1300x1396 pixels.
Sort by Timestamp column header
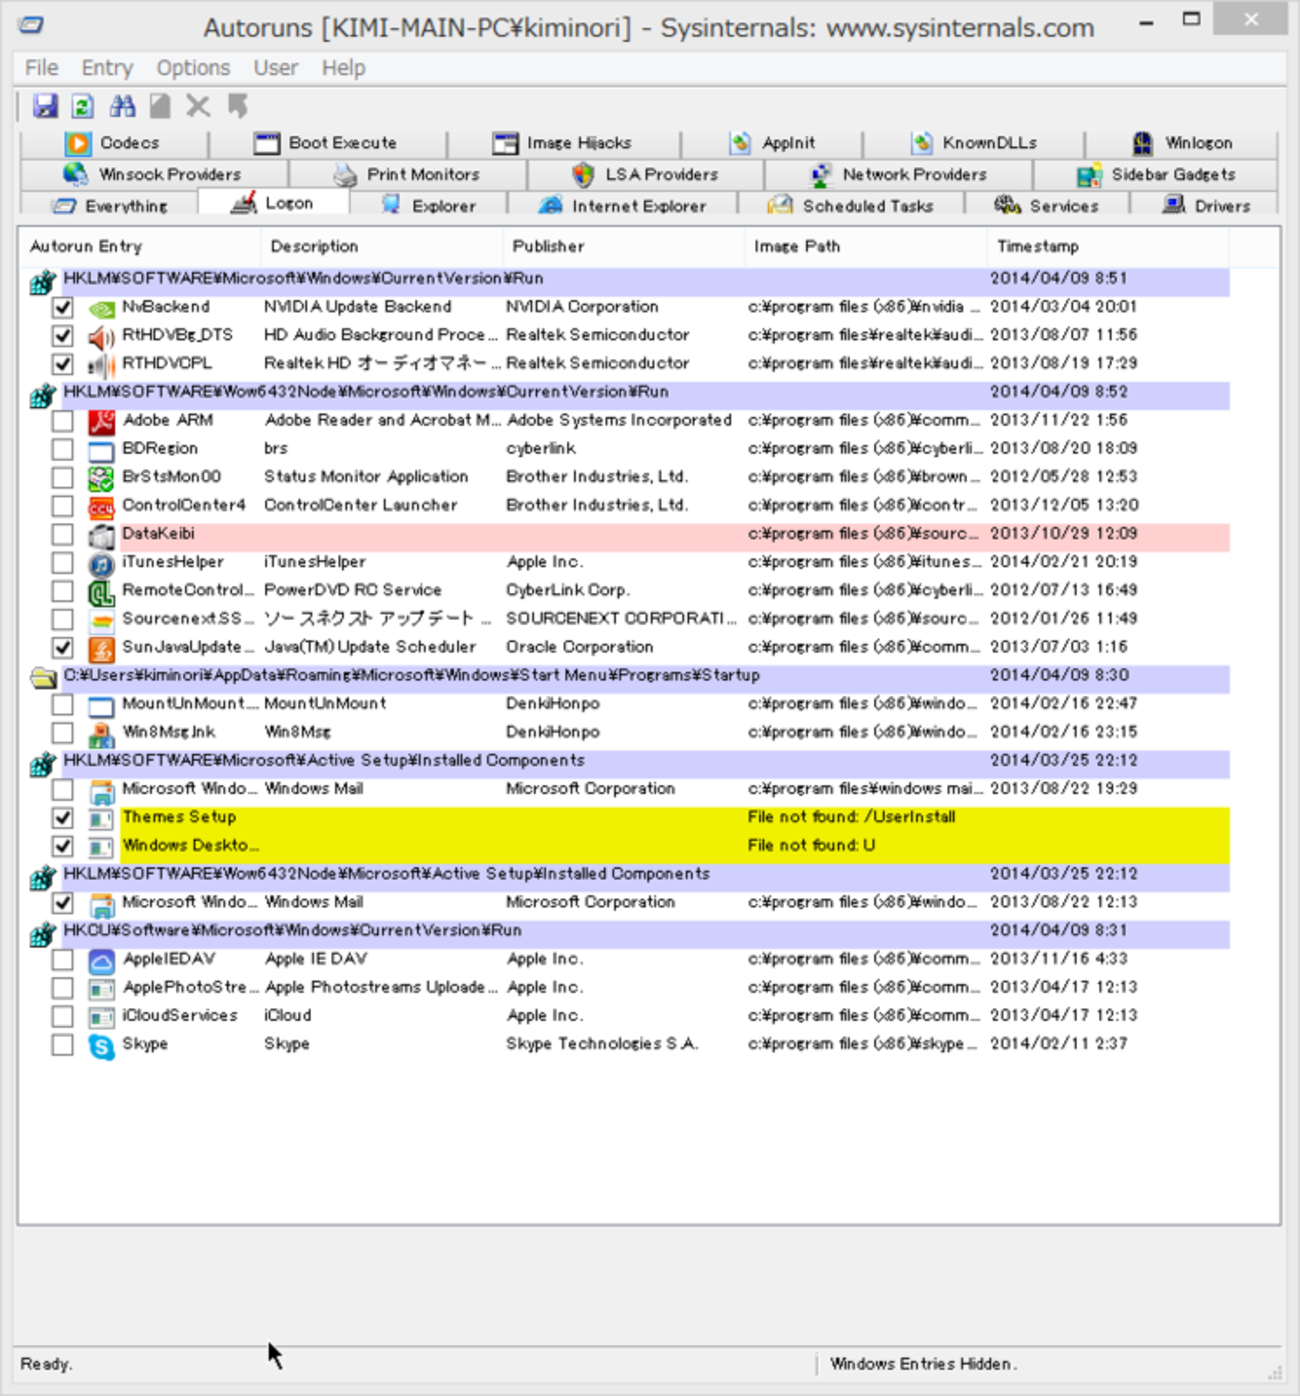[1108, 246]
